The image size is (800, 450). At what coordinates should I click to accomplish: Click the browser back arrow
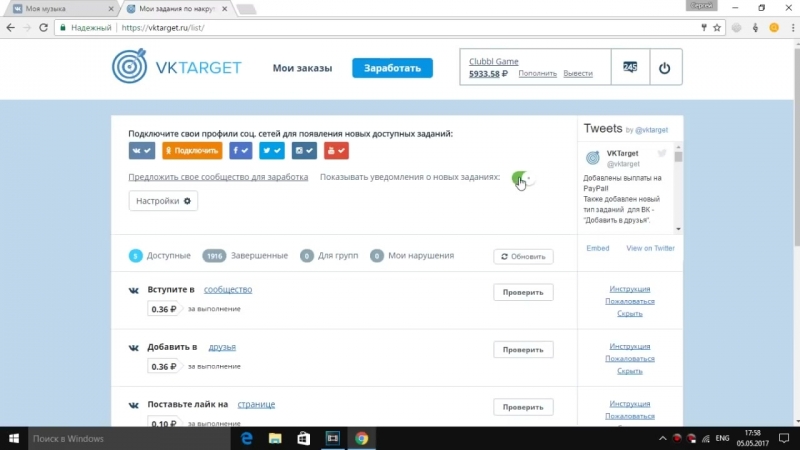pos(11,28)
